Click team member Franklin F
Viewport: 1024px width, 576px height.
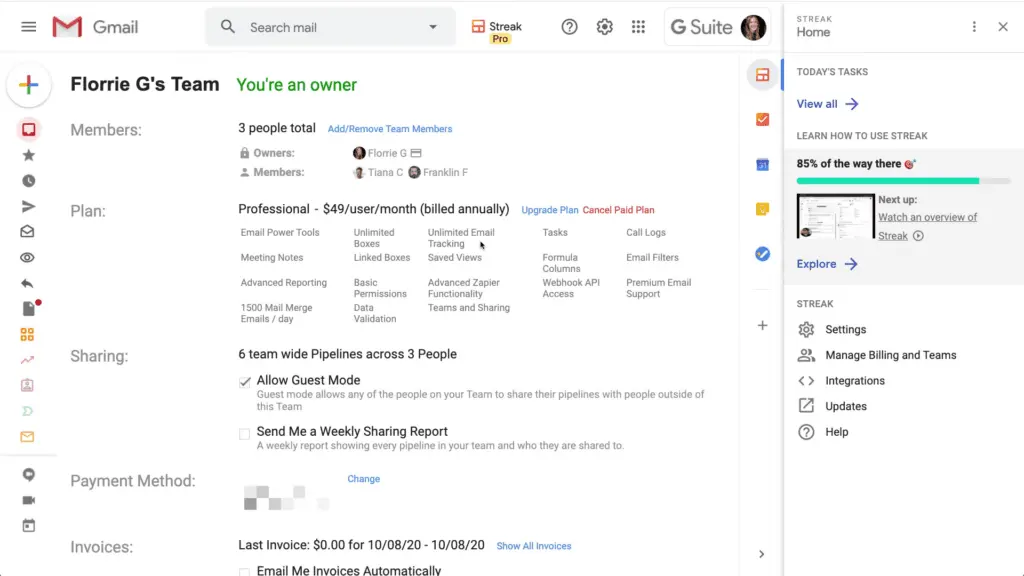tap(438, 172)
